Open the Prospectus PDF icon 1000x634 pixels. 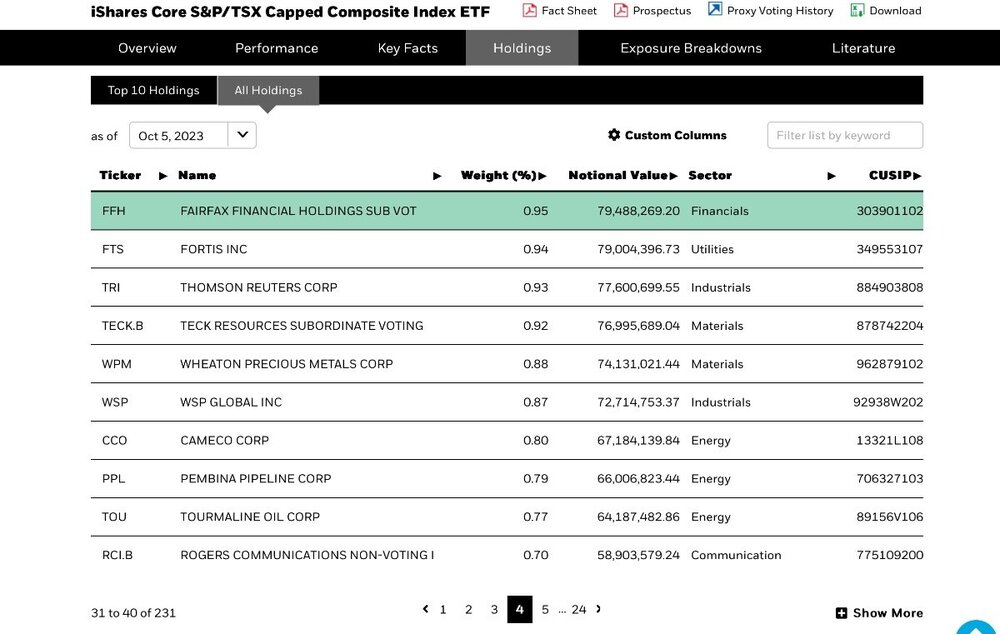click(621, 10)
